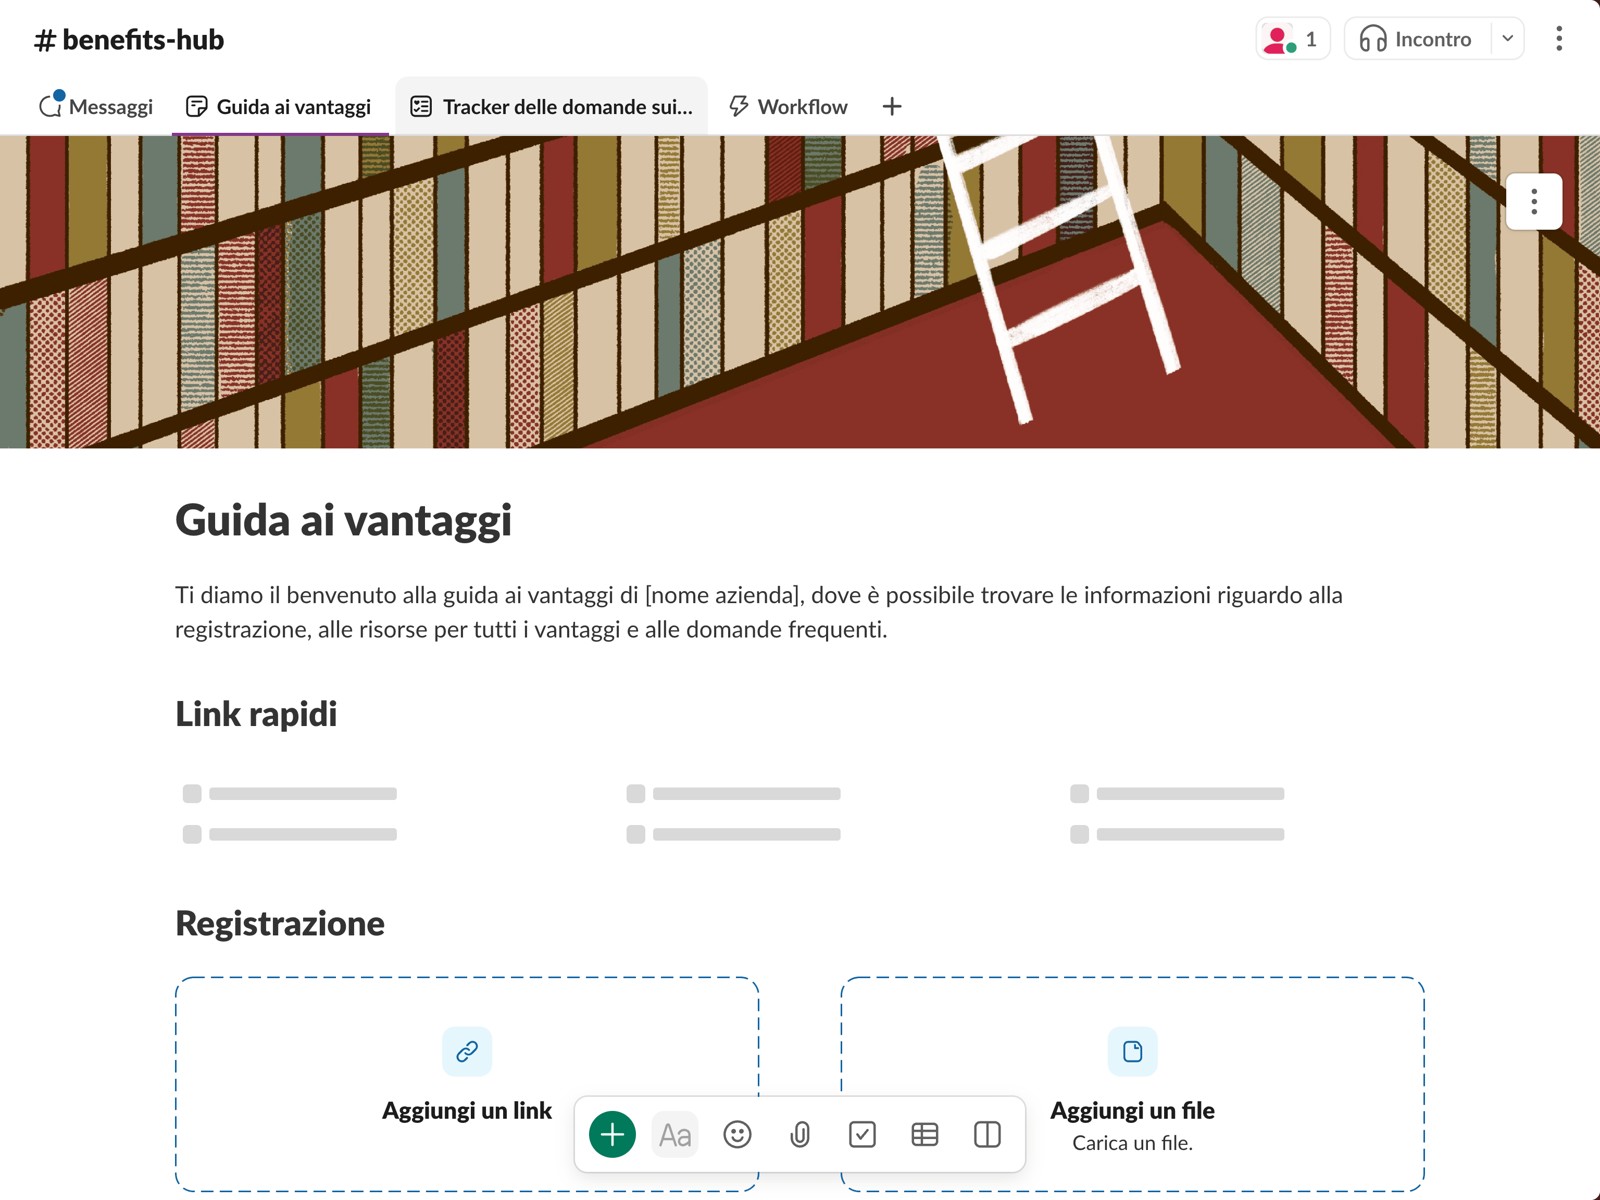Screen dimensions: 1600x1200
Task: Open the Workflow tab
Action: tap(788, 106)
